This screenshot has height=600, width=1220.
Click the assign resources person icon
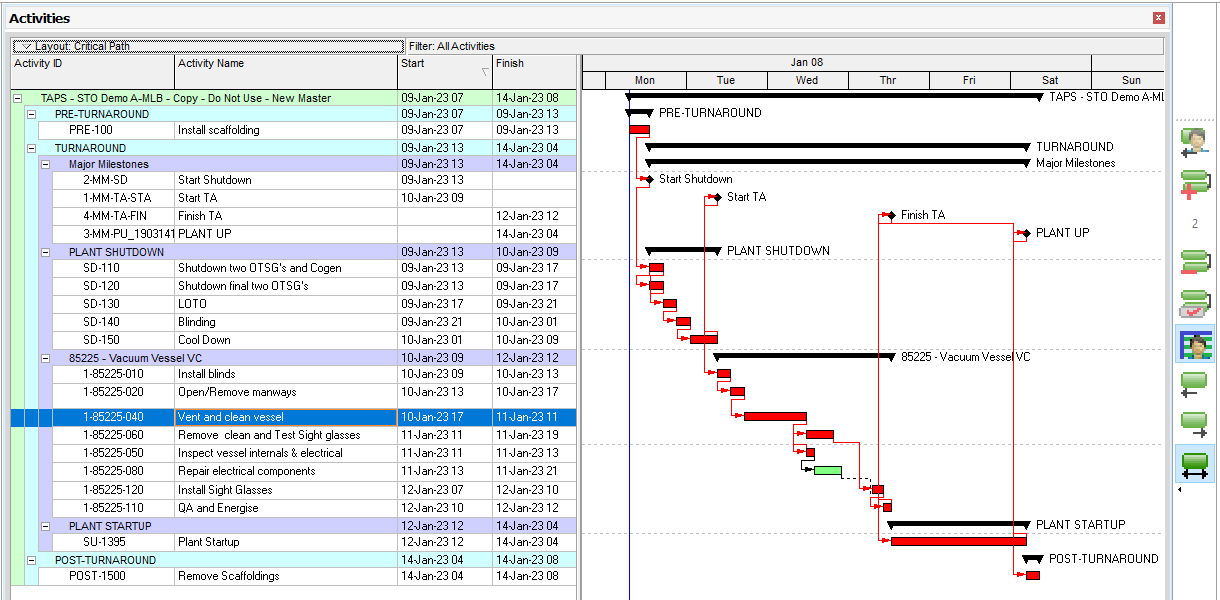pos(1194,142)
